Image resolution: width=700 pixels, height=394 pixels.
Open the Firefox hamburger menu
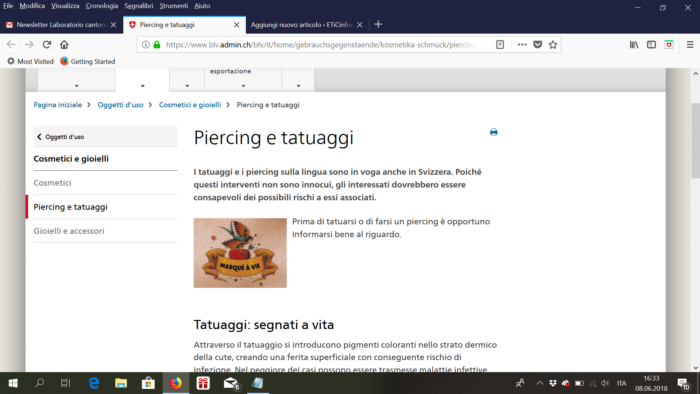pos(690,45)
